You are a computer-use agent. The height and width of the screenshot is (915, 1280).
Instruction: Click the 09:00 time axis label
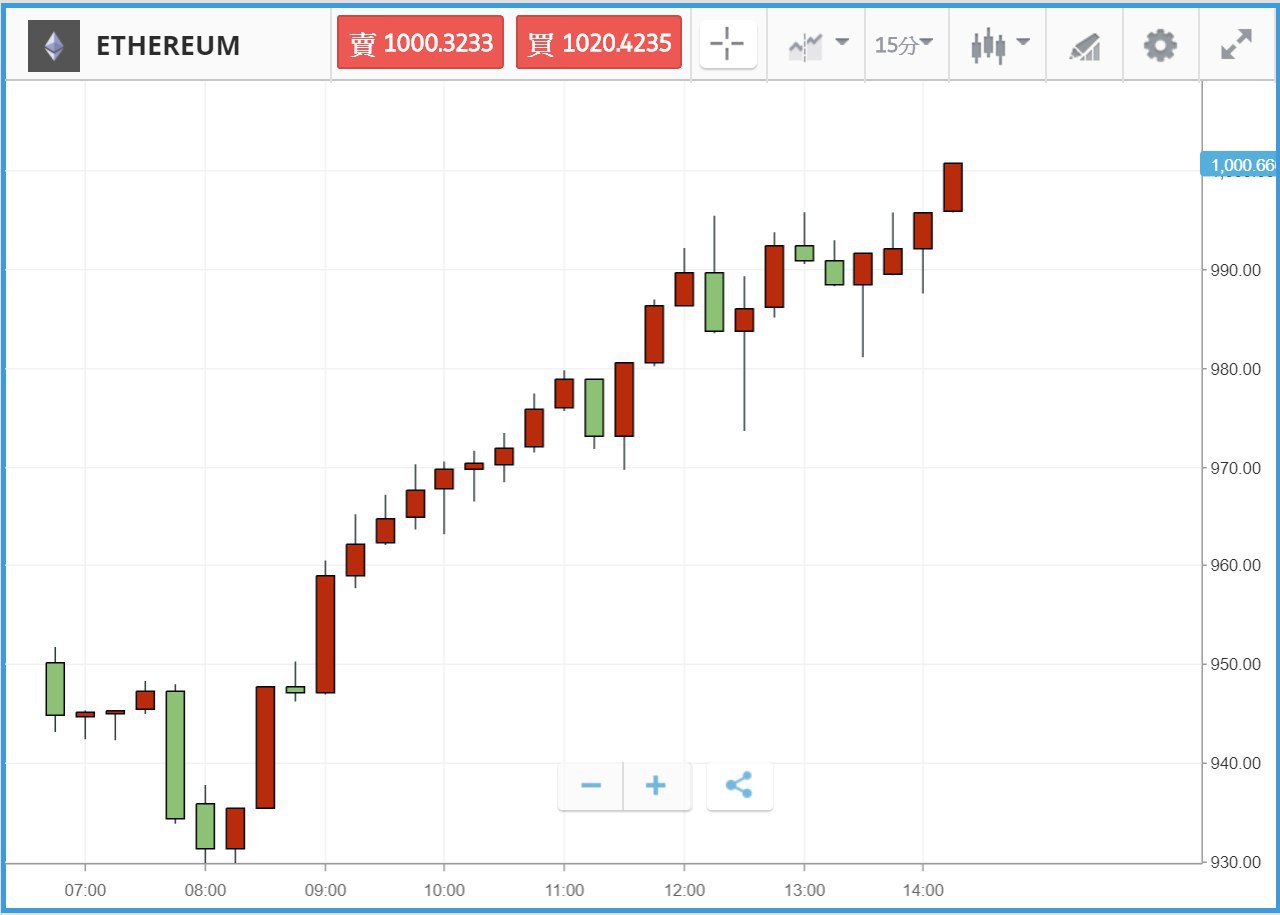click(325, 889)
